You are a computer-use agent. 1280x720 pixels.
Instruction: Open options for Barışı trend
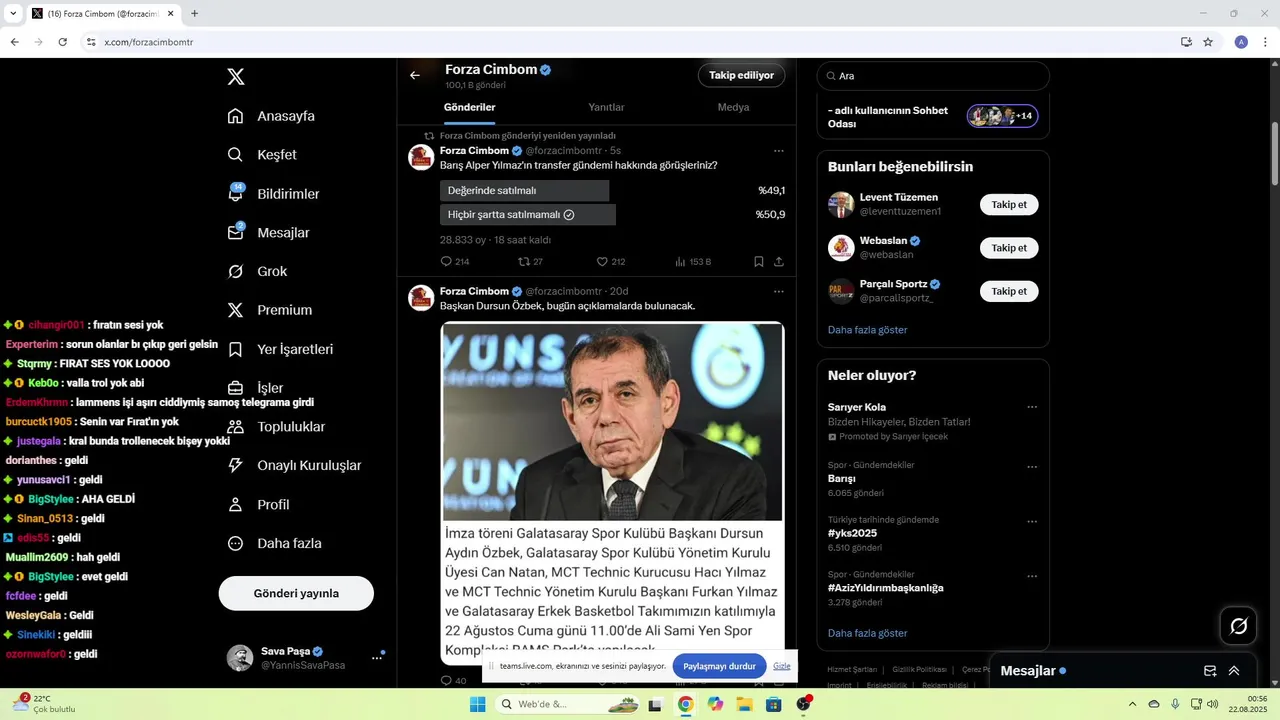pyautogui.click(x=1032, y=467)
